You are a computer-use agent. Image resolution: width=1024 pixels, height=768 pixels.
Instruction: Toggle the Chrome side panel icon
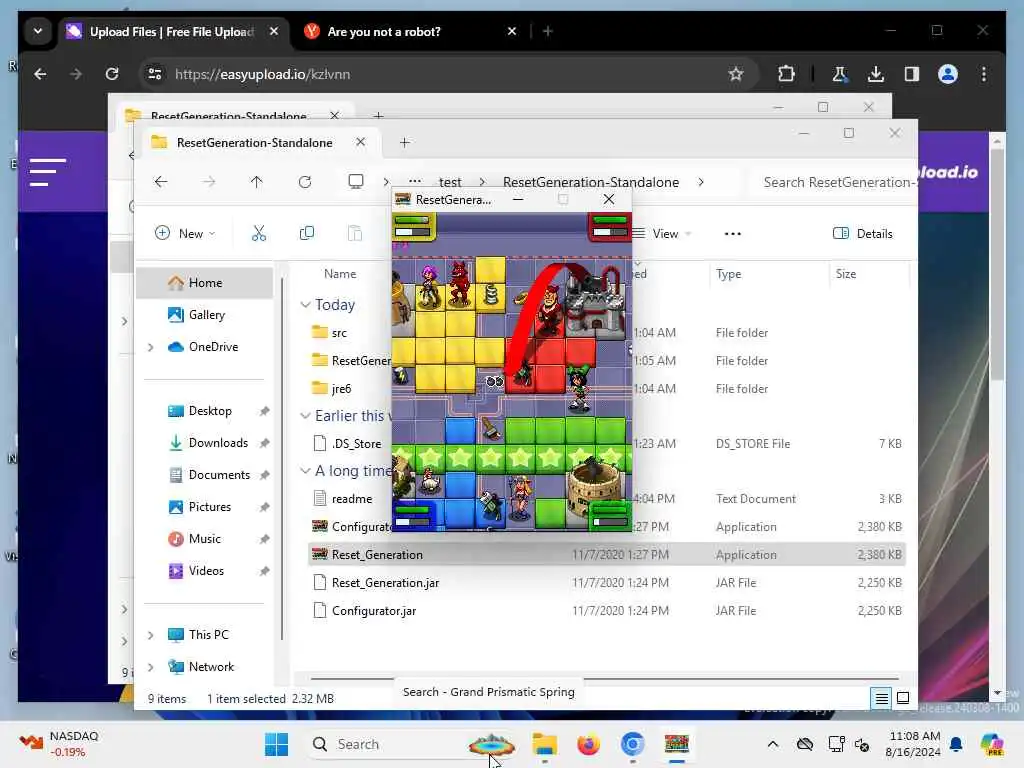click(x=912, y=74)
